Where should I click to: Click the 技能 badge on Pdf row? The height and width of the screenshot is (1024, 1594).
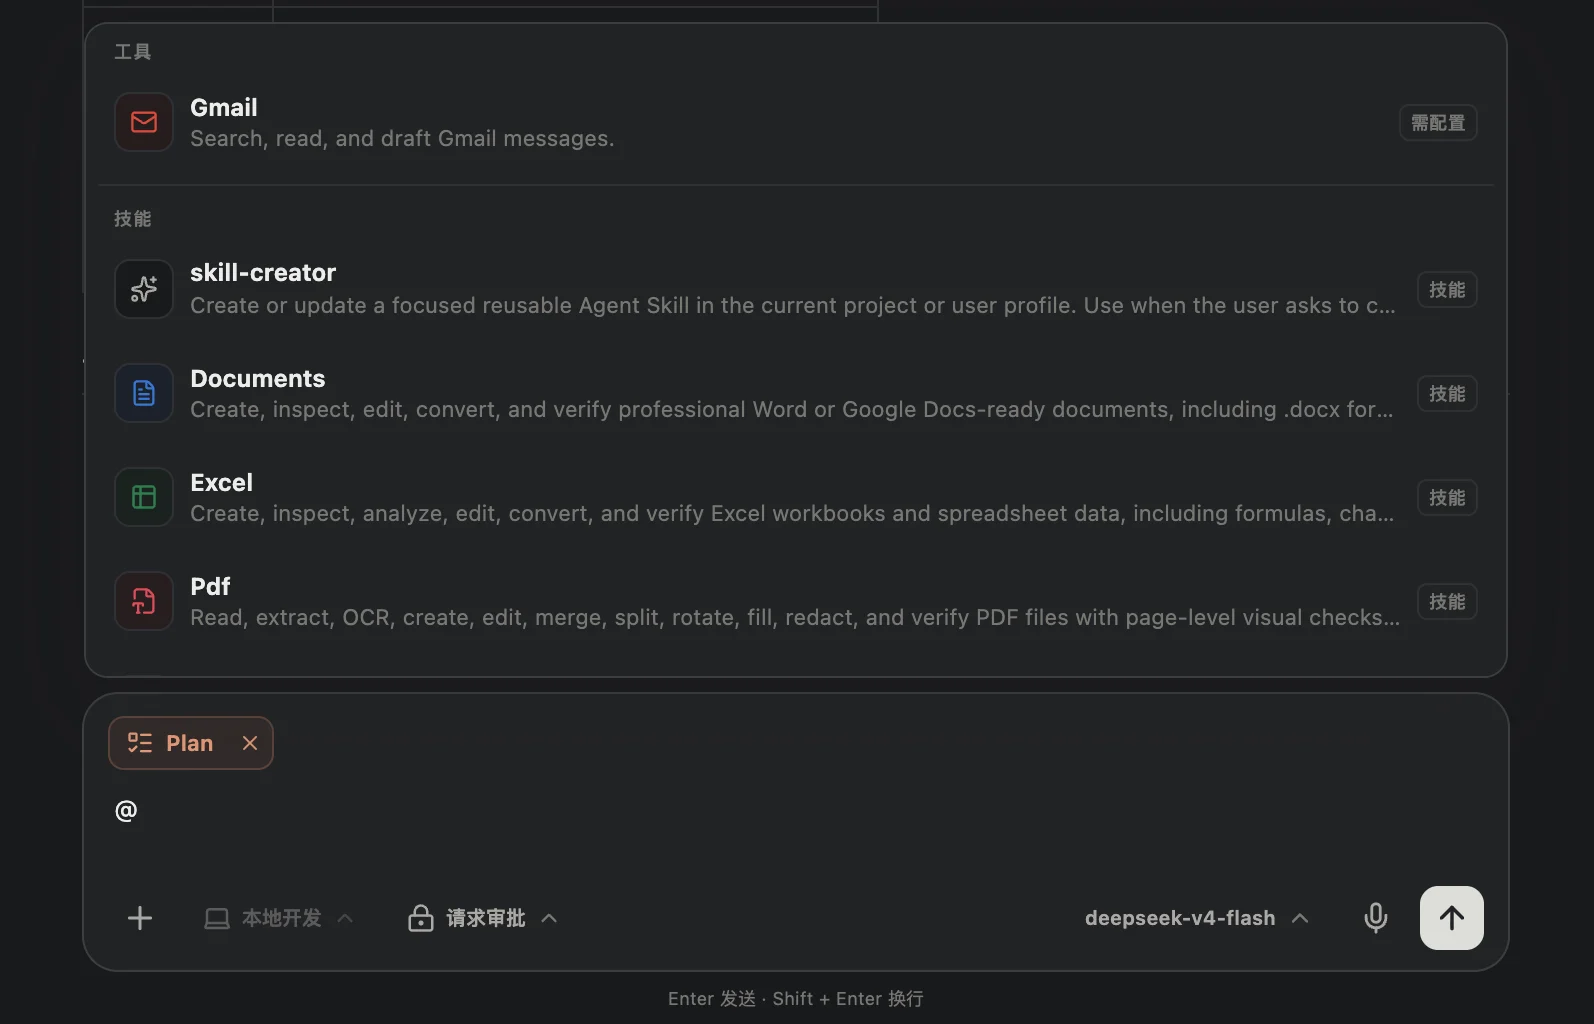1447,602
